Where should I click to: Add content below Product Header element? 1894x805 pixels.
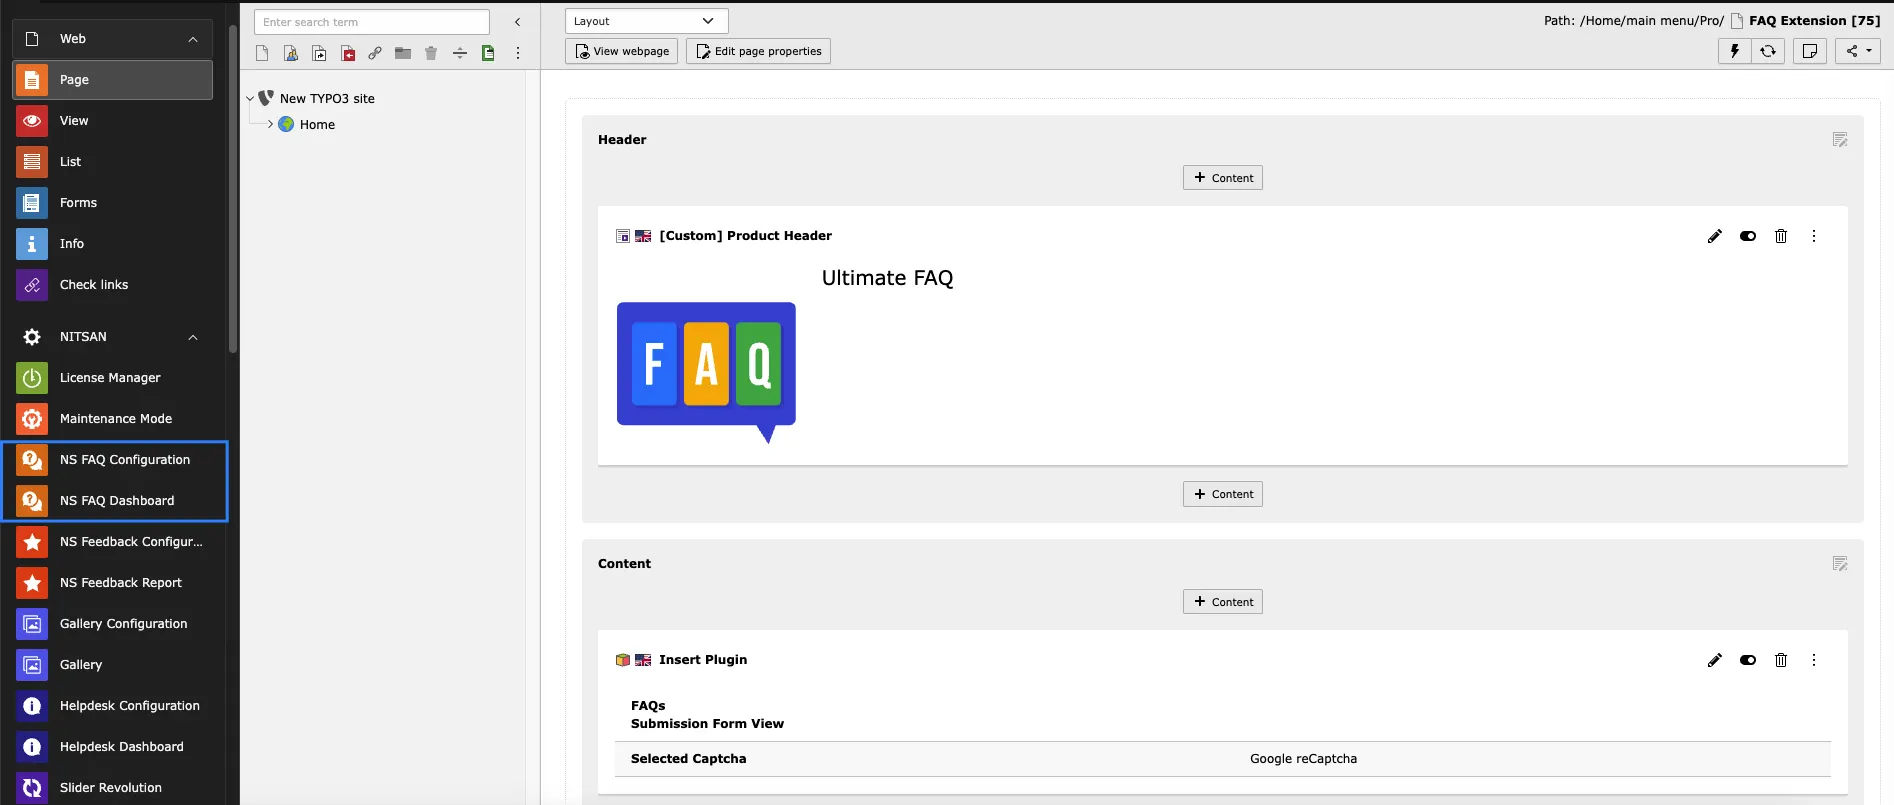point(1223,494)
